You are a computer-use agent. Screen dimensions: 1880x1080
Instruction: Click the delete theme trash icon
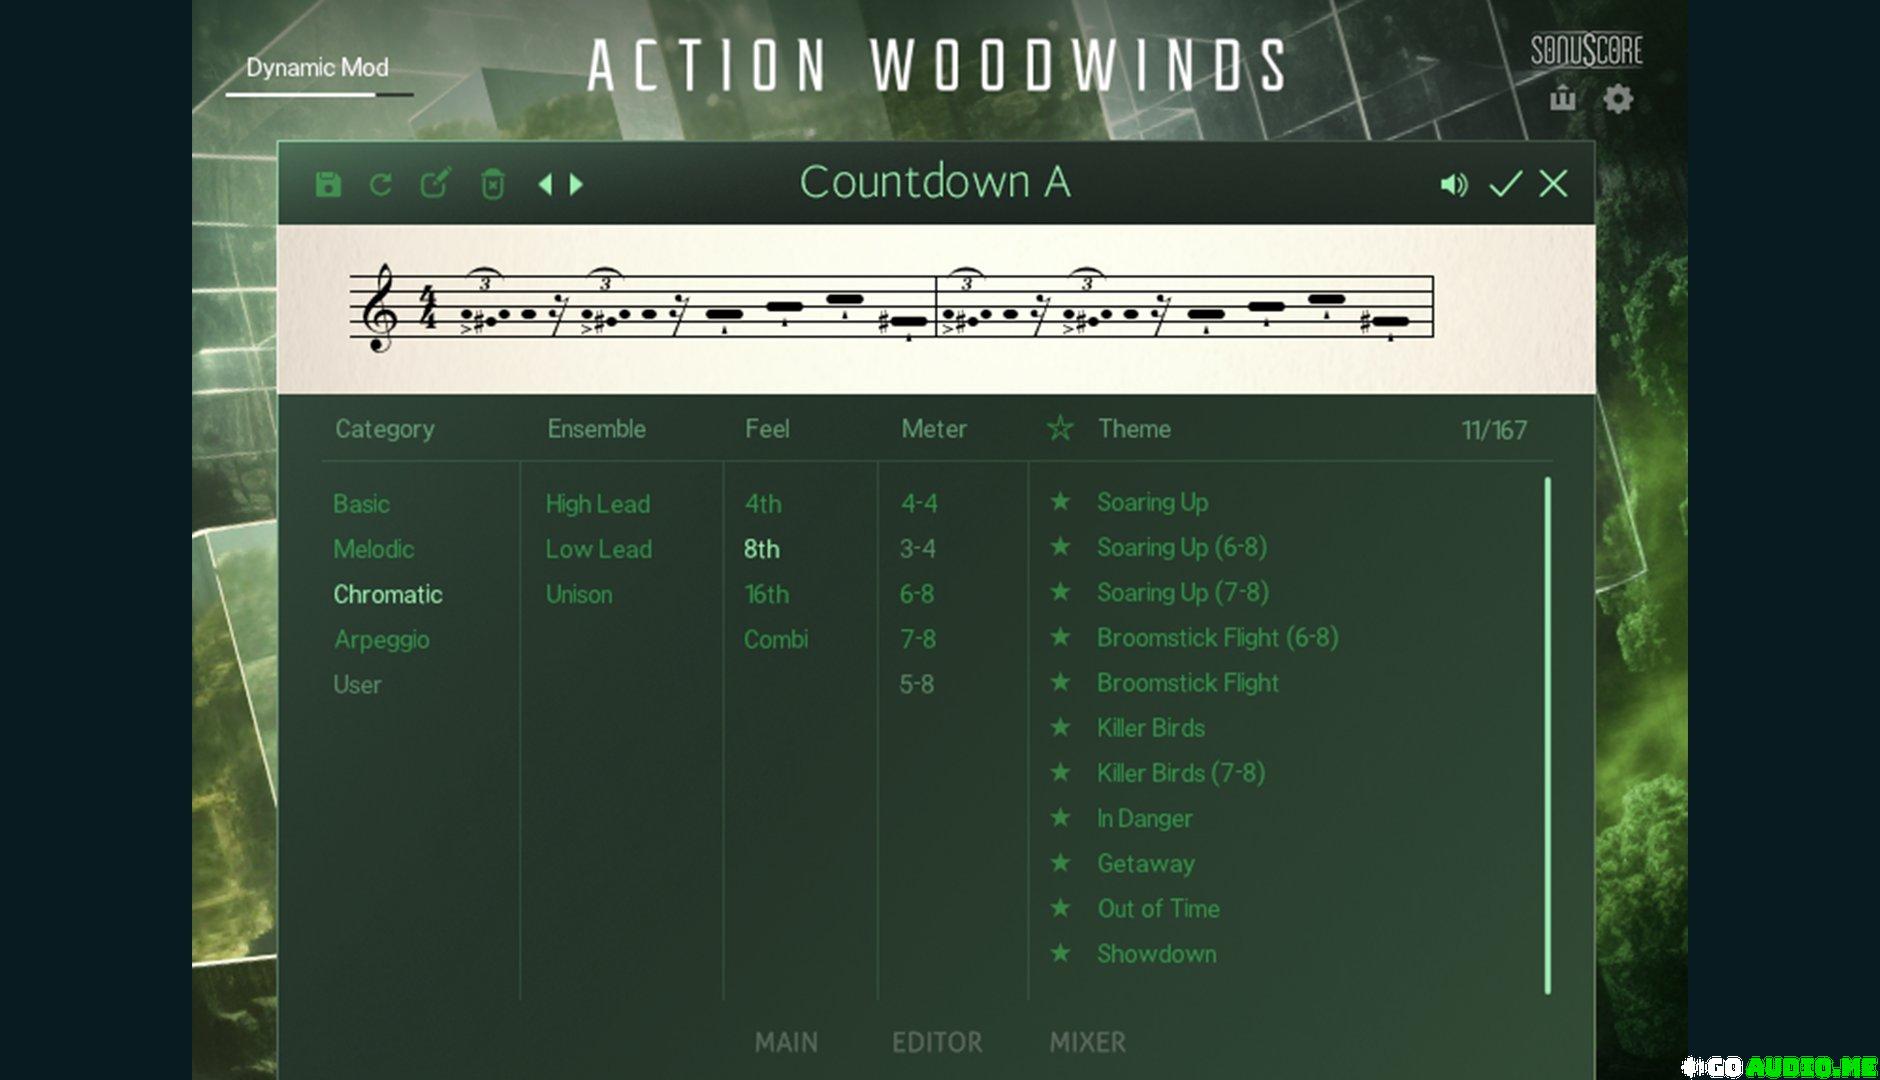pyautogui.click(x=493, y=184)
